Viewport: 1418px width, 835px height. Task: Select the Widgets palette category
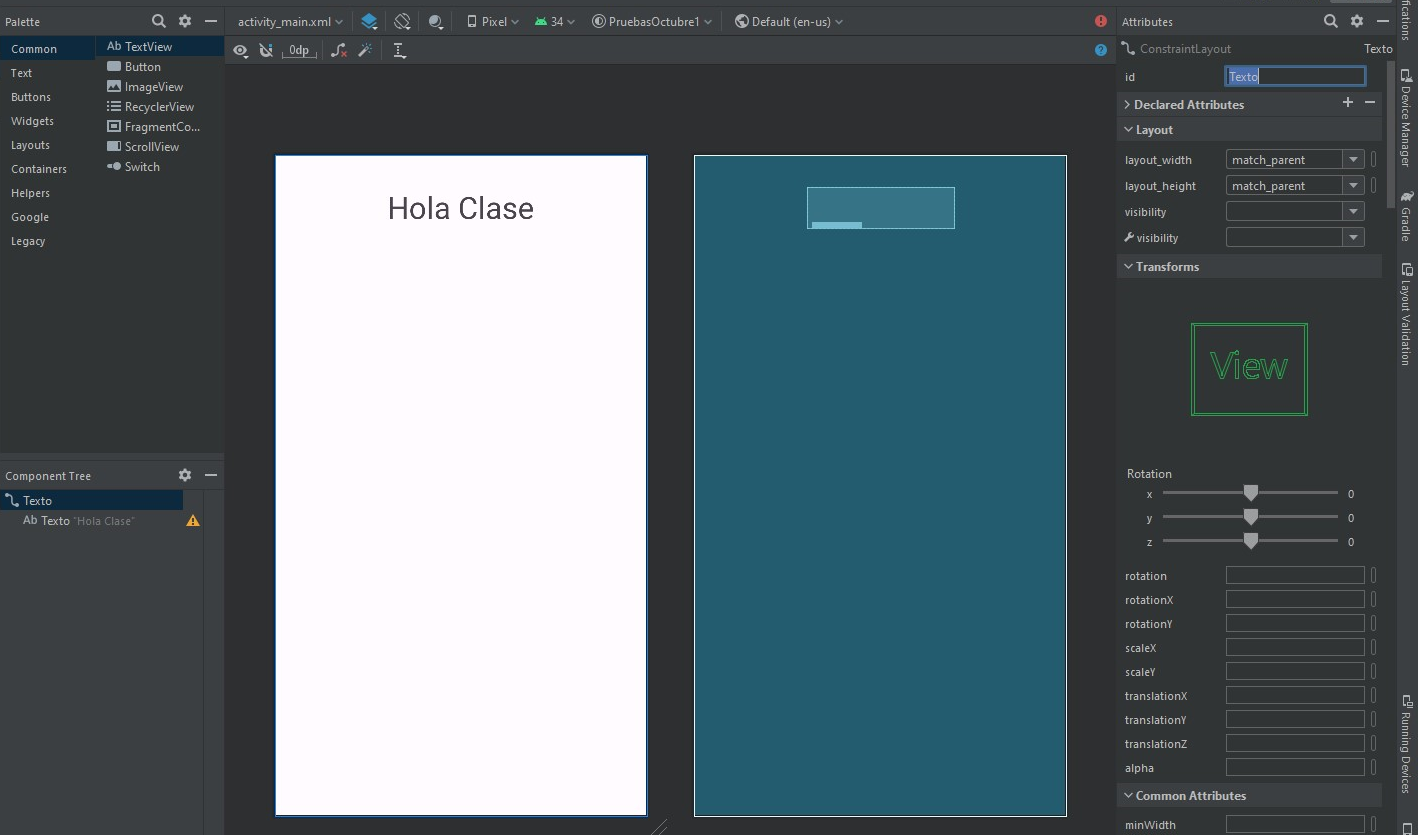tap(32, 121)
